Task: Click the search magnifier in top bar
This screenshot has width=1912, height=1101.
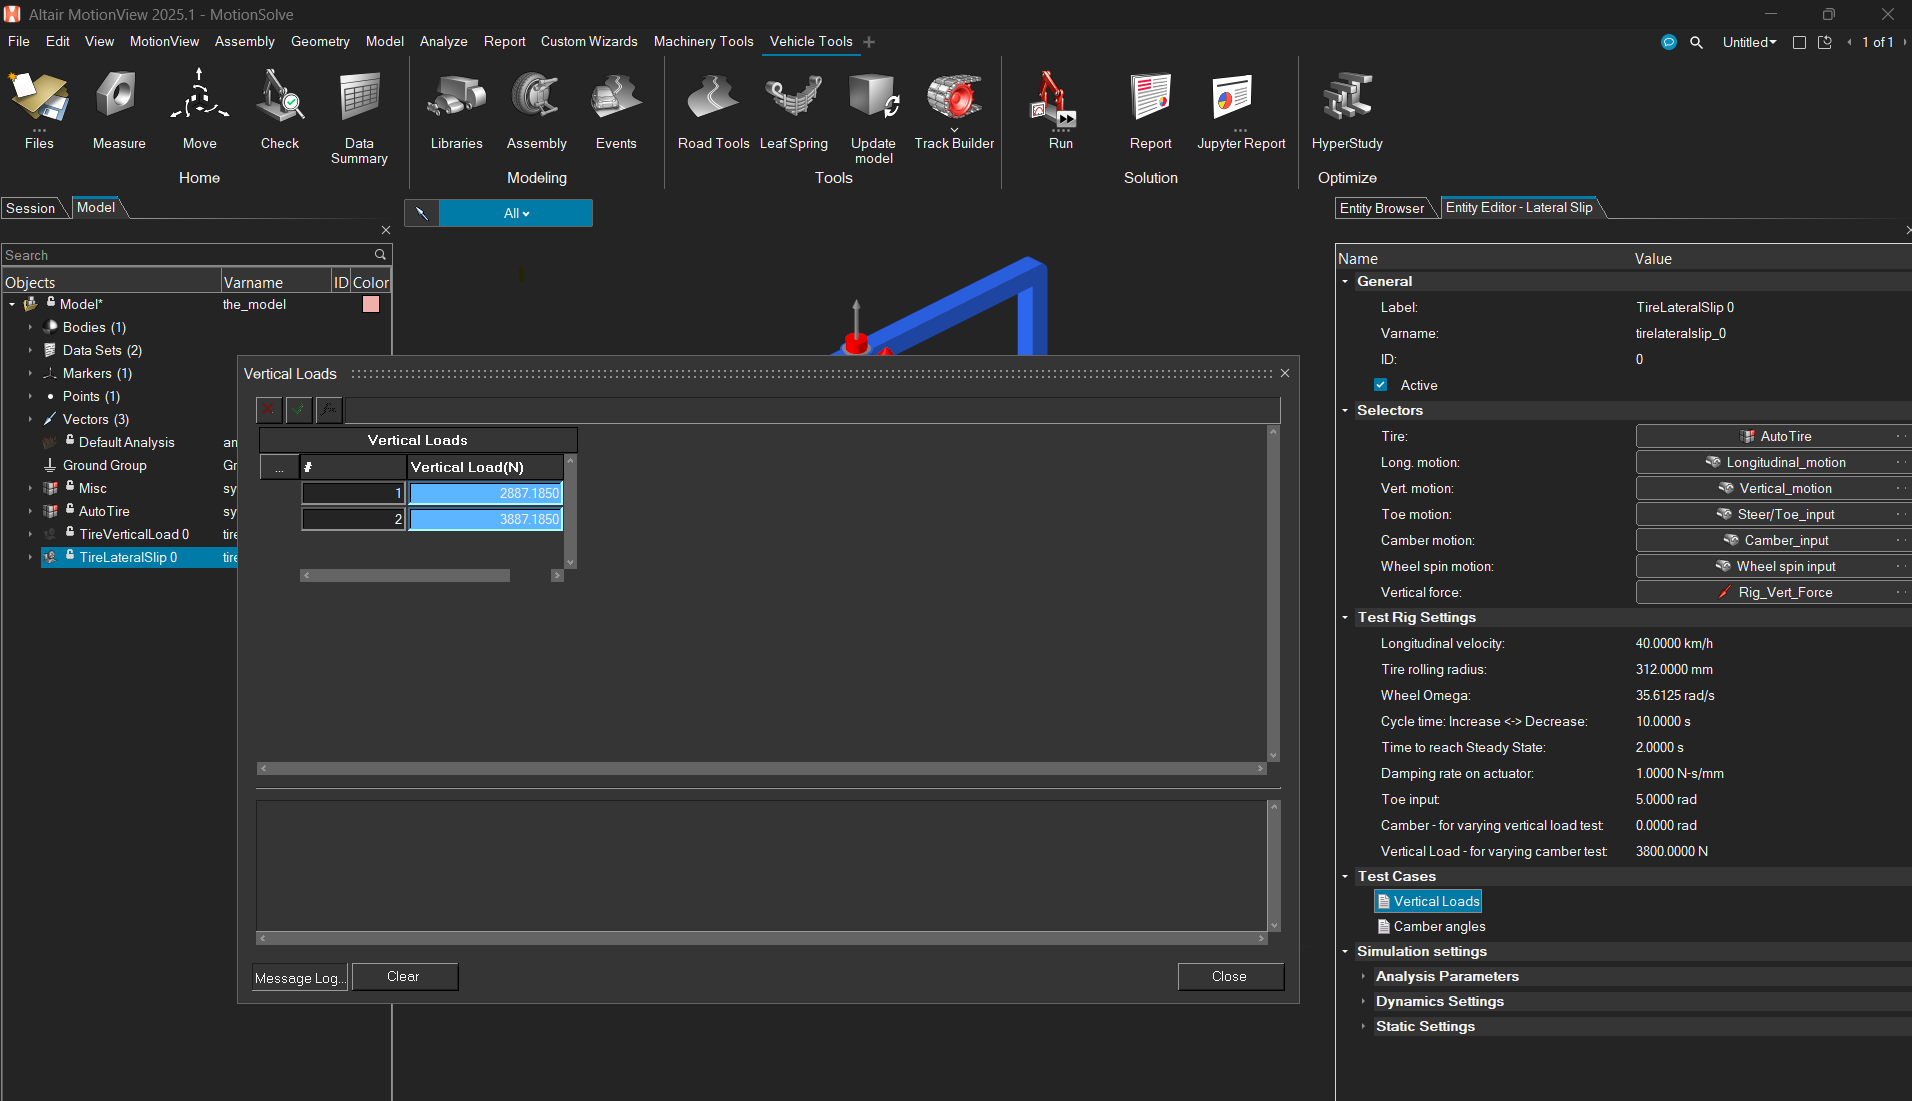Action: [1696, 42]
